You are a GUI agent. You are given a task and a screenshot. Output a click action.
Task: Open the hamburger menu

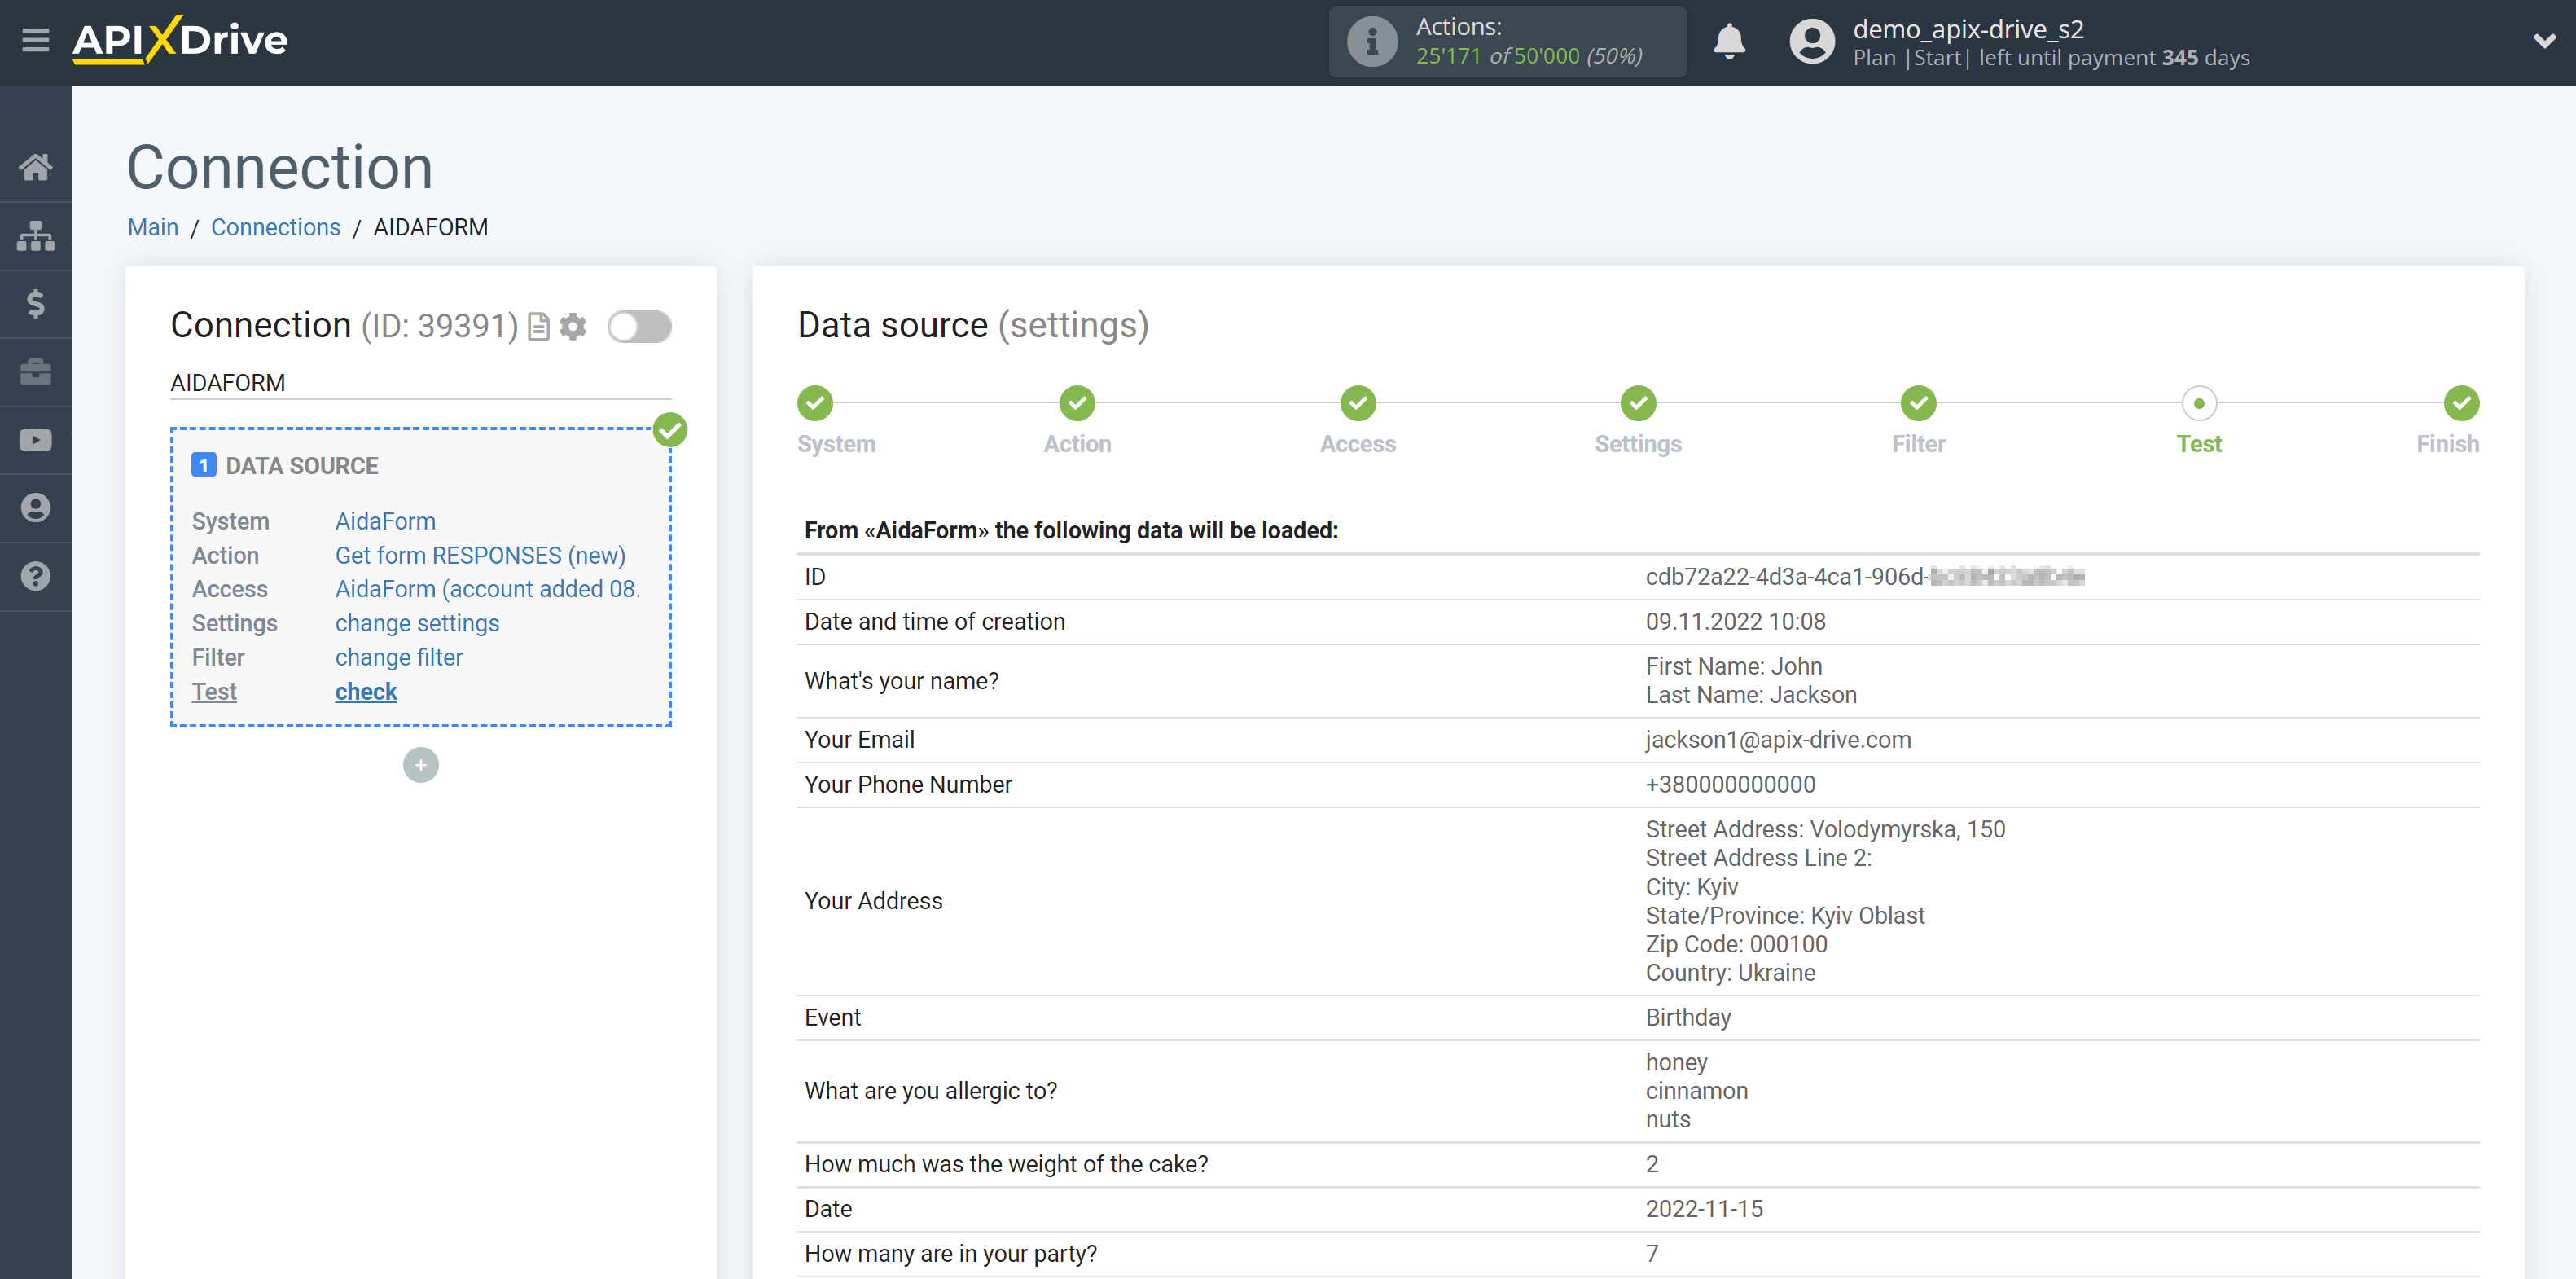click(35, 41)
